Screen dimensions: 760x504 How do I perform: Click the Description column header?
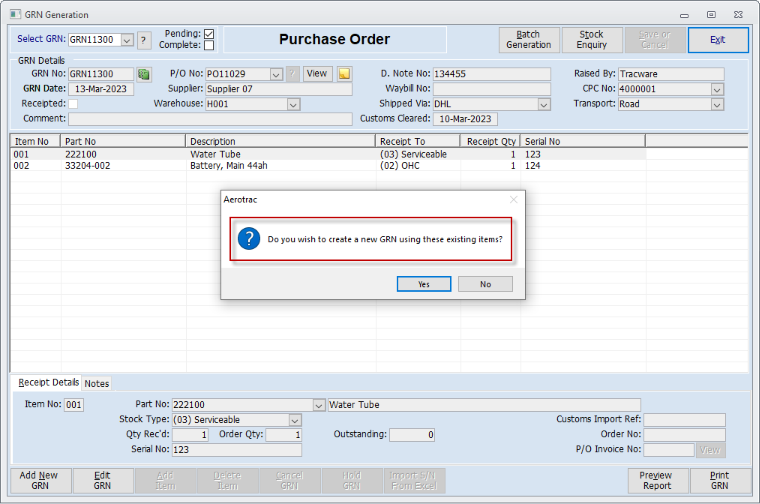[x=281, y=142]
